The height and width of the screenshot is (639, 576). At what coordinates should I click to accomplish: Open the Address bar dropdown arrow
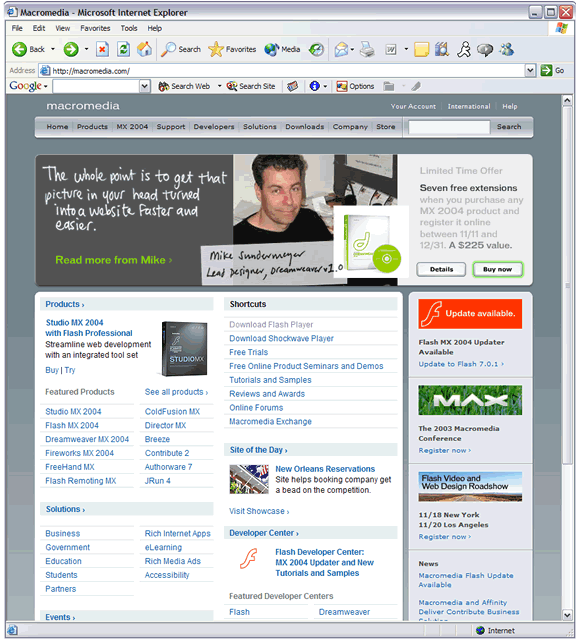pyautogui.click(x=530, y=71)
